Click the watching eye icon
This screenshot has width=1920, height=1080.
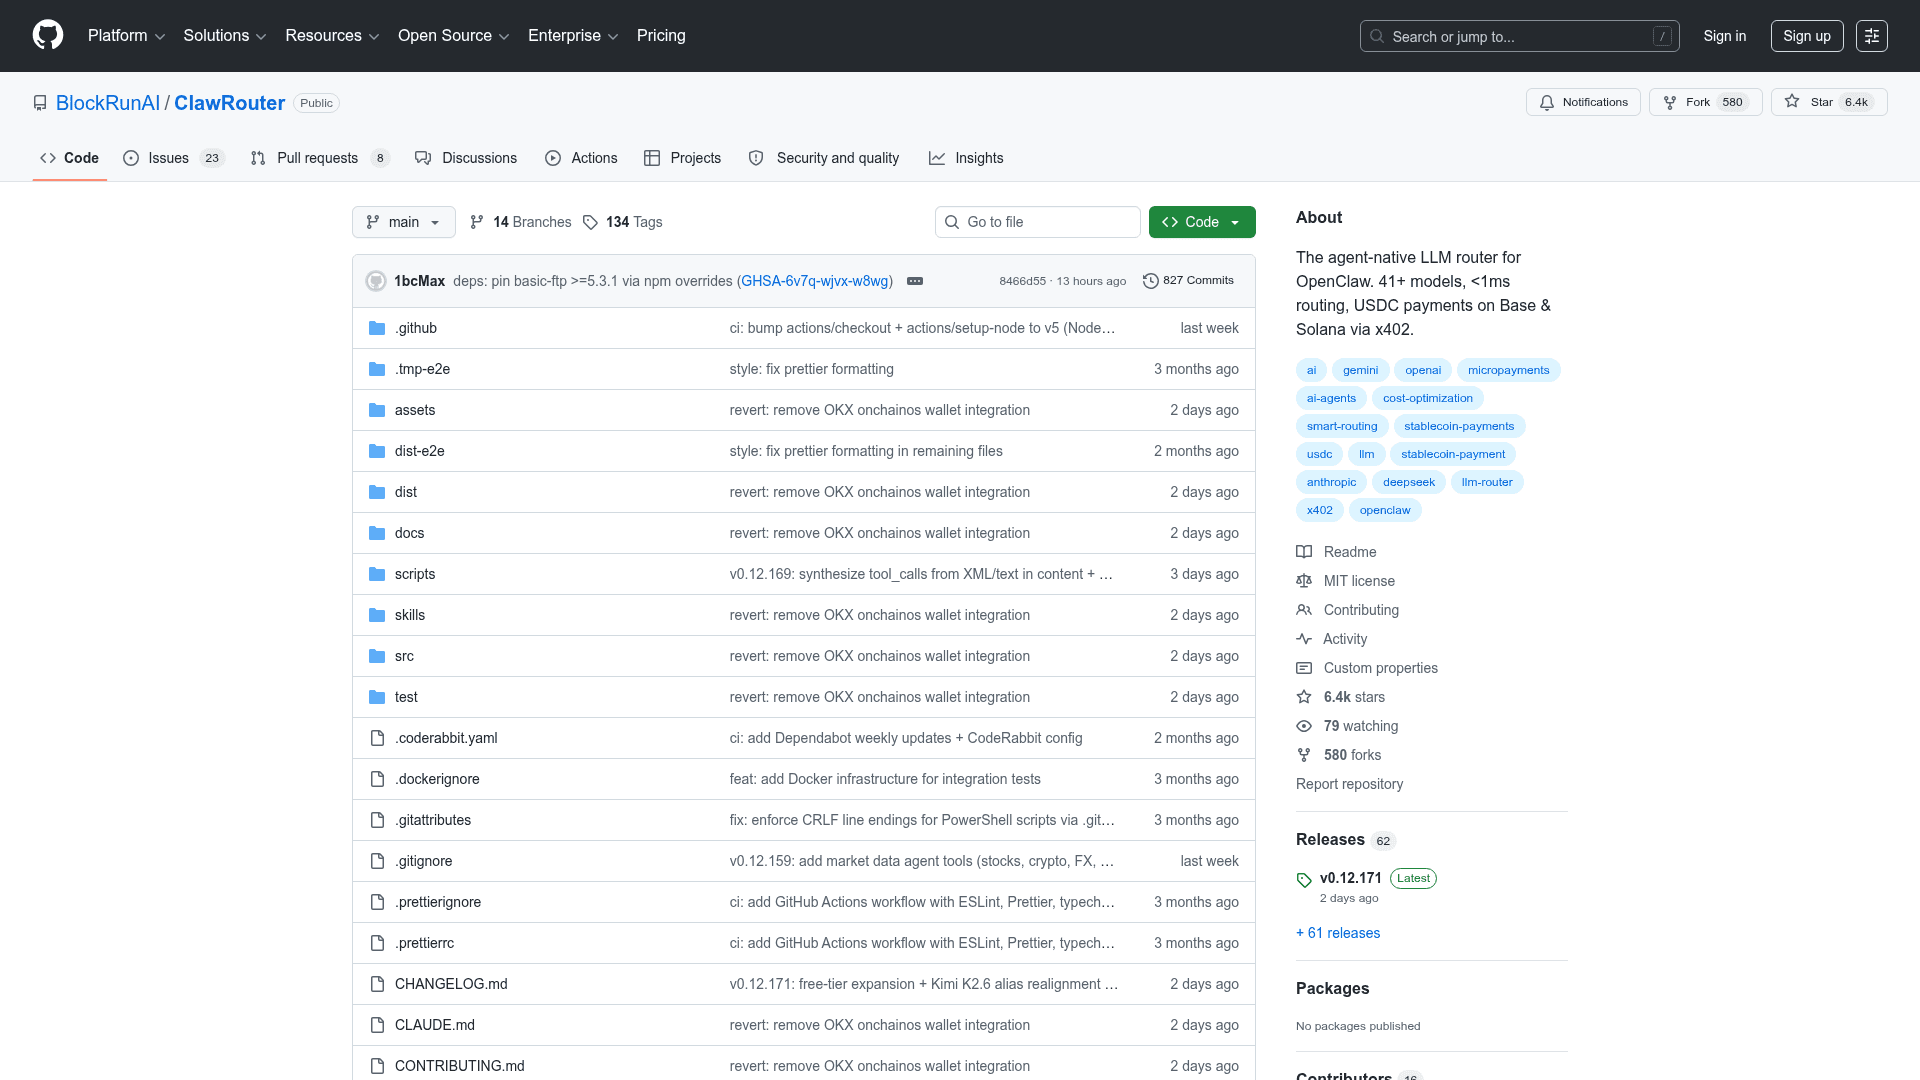[1304, 726]
